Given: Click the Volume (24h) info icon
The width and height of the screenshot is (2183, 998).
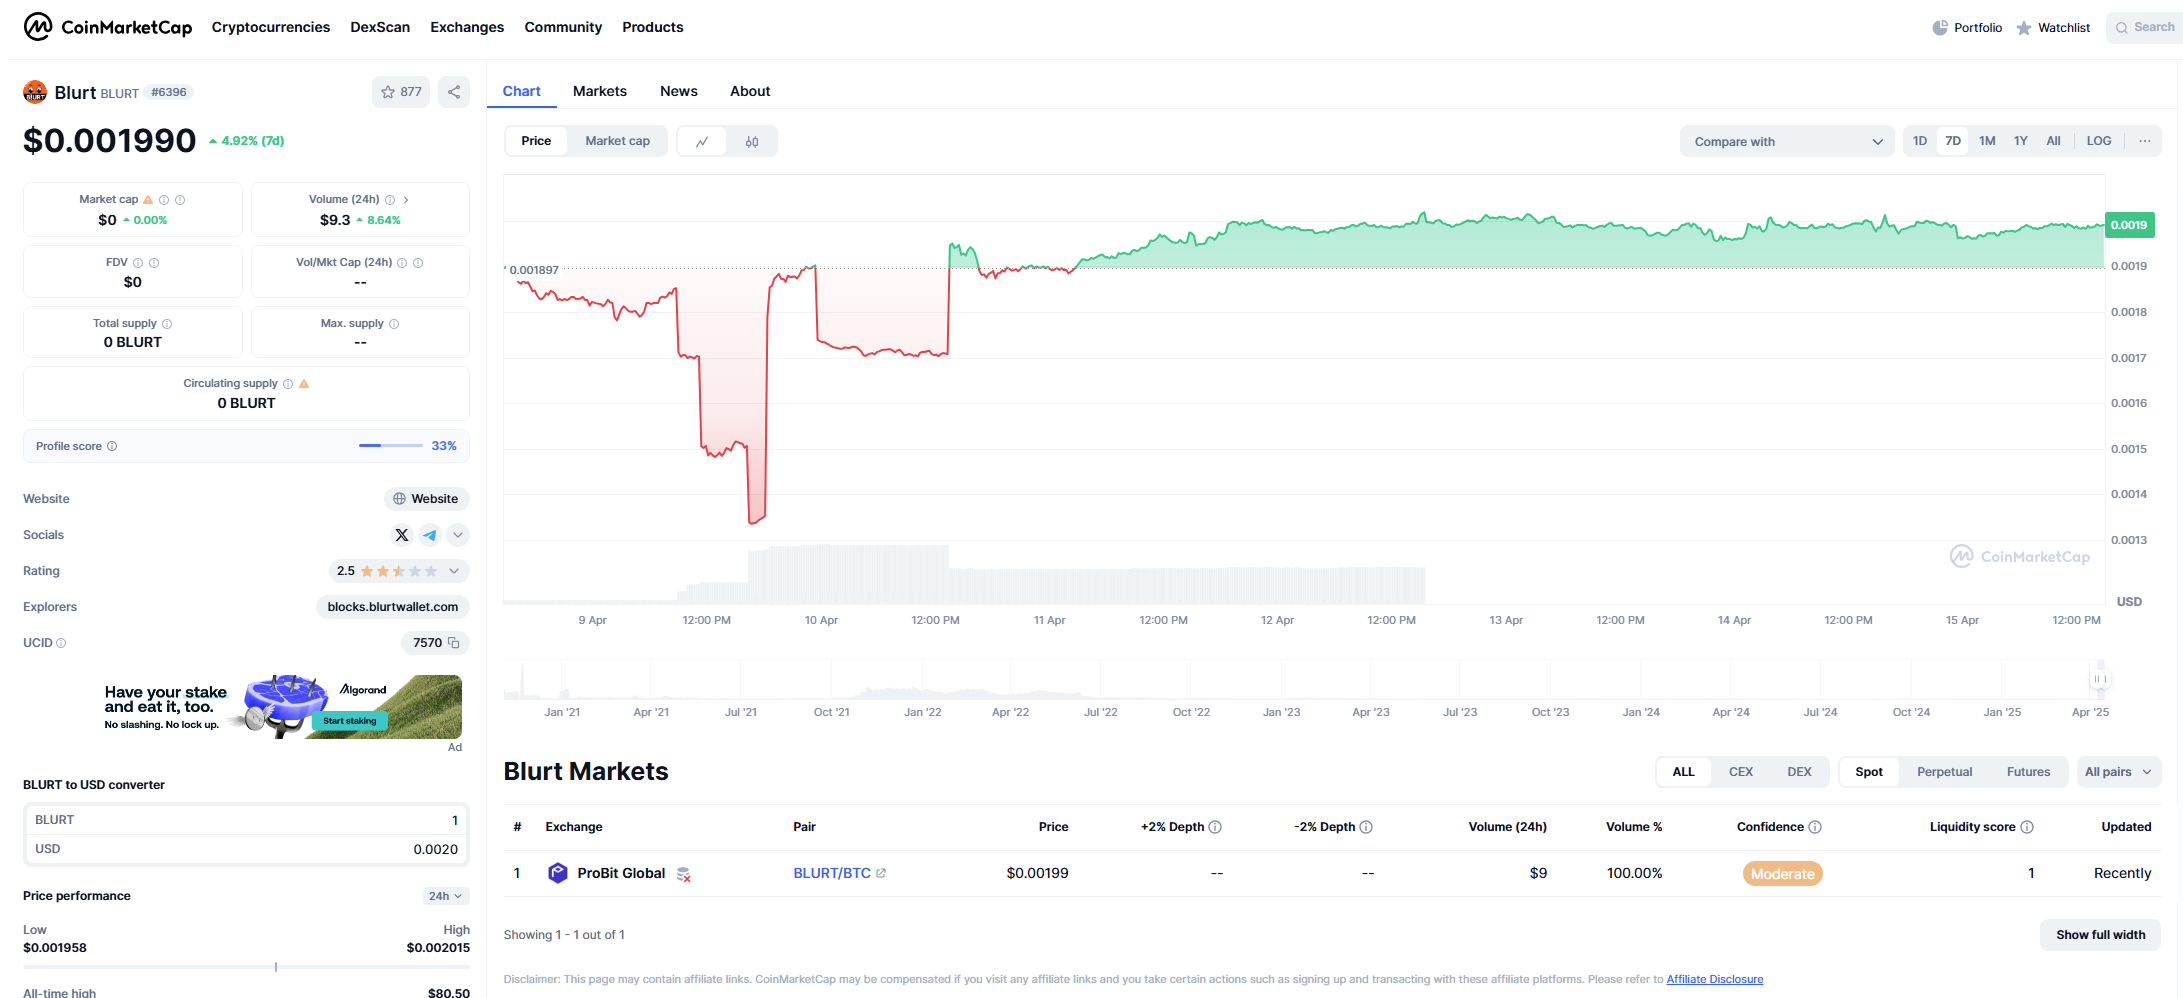Looking at the screenshot, I should pos(390,200).
